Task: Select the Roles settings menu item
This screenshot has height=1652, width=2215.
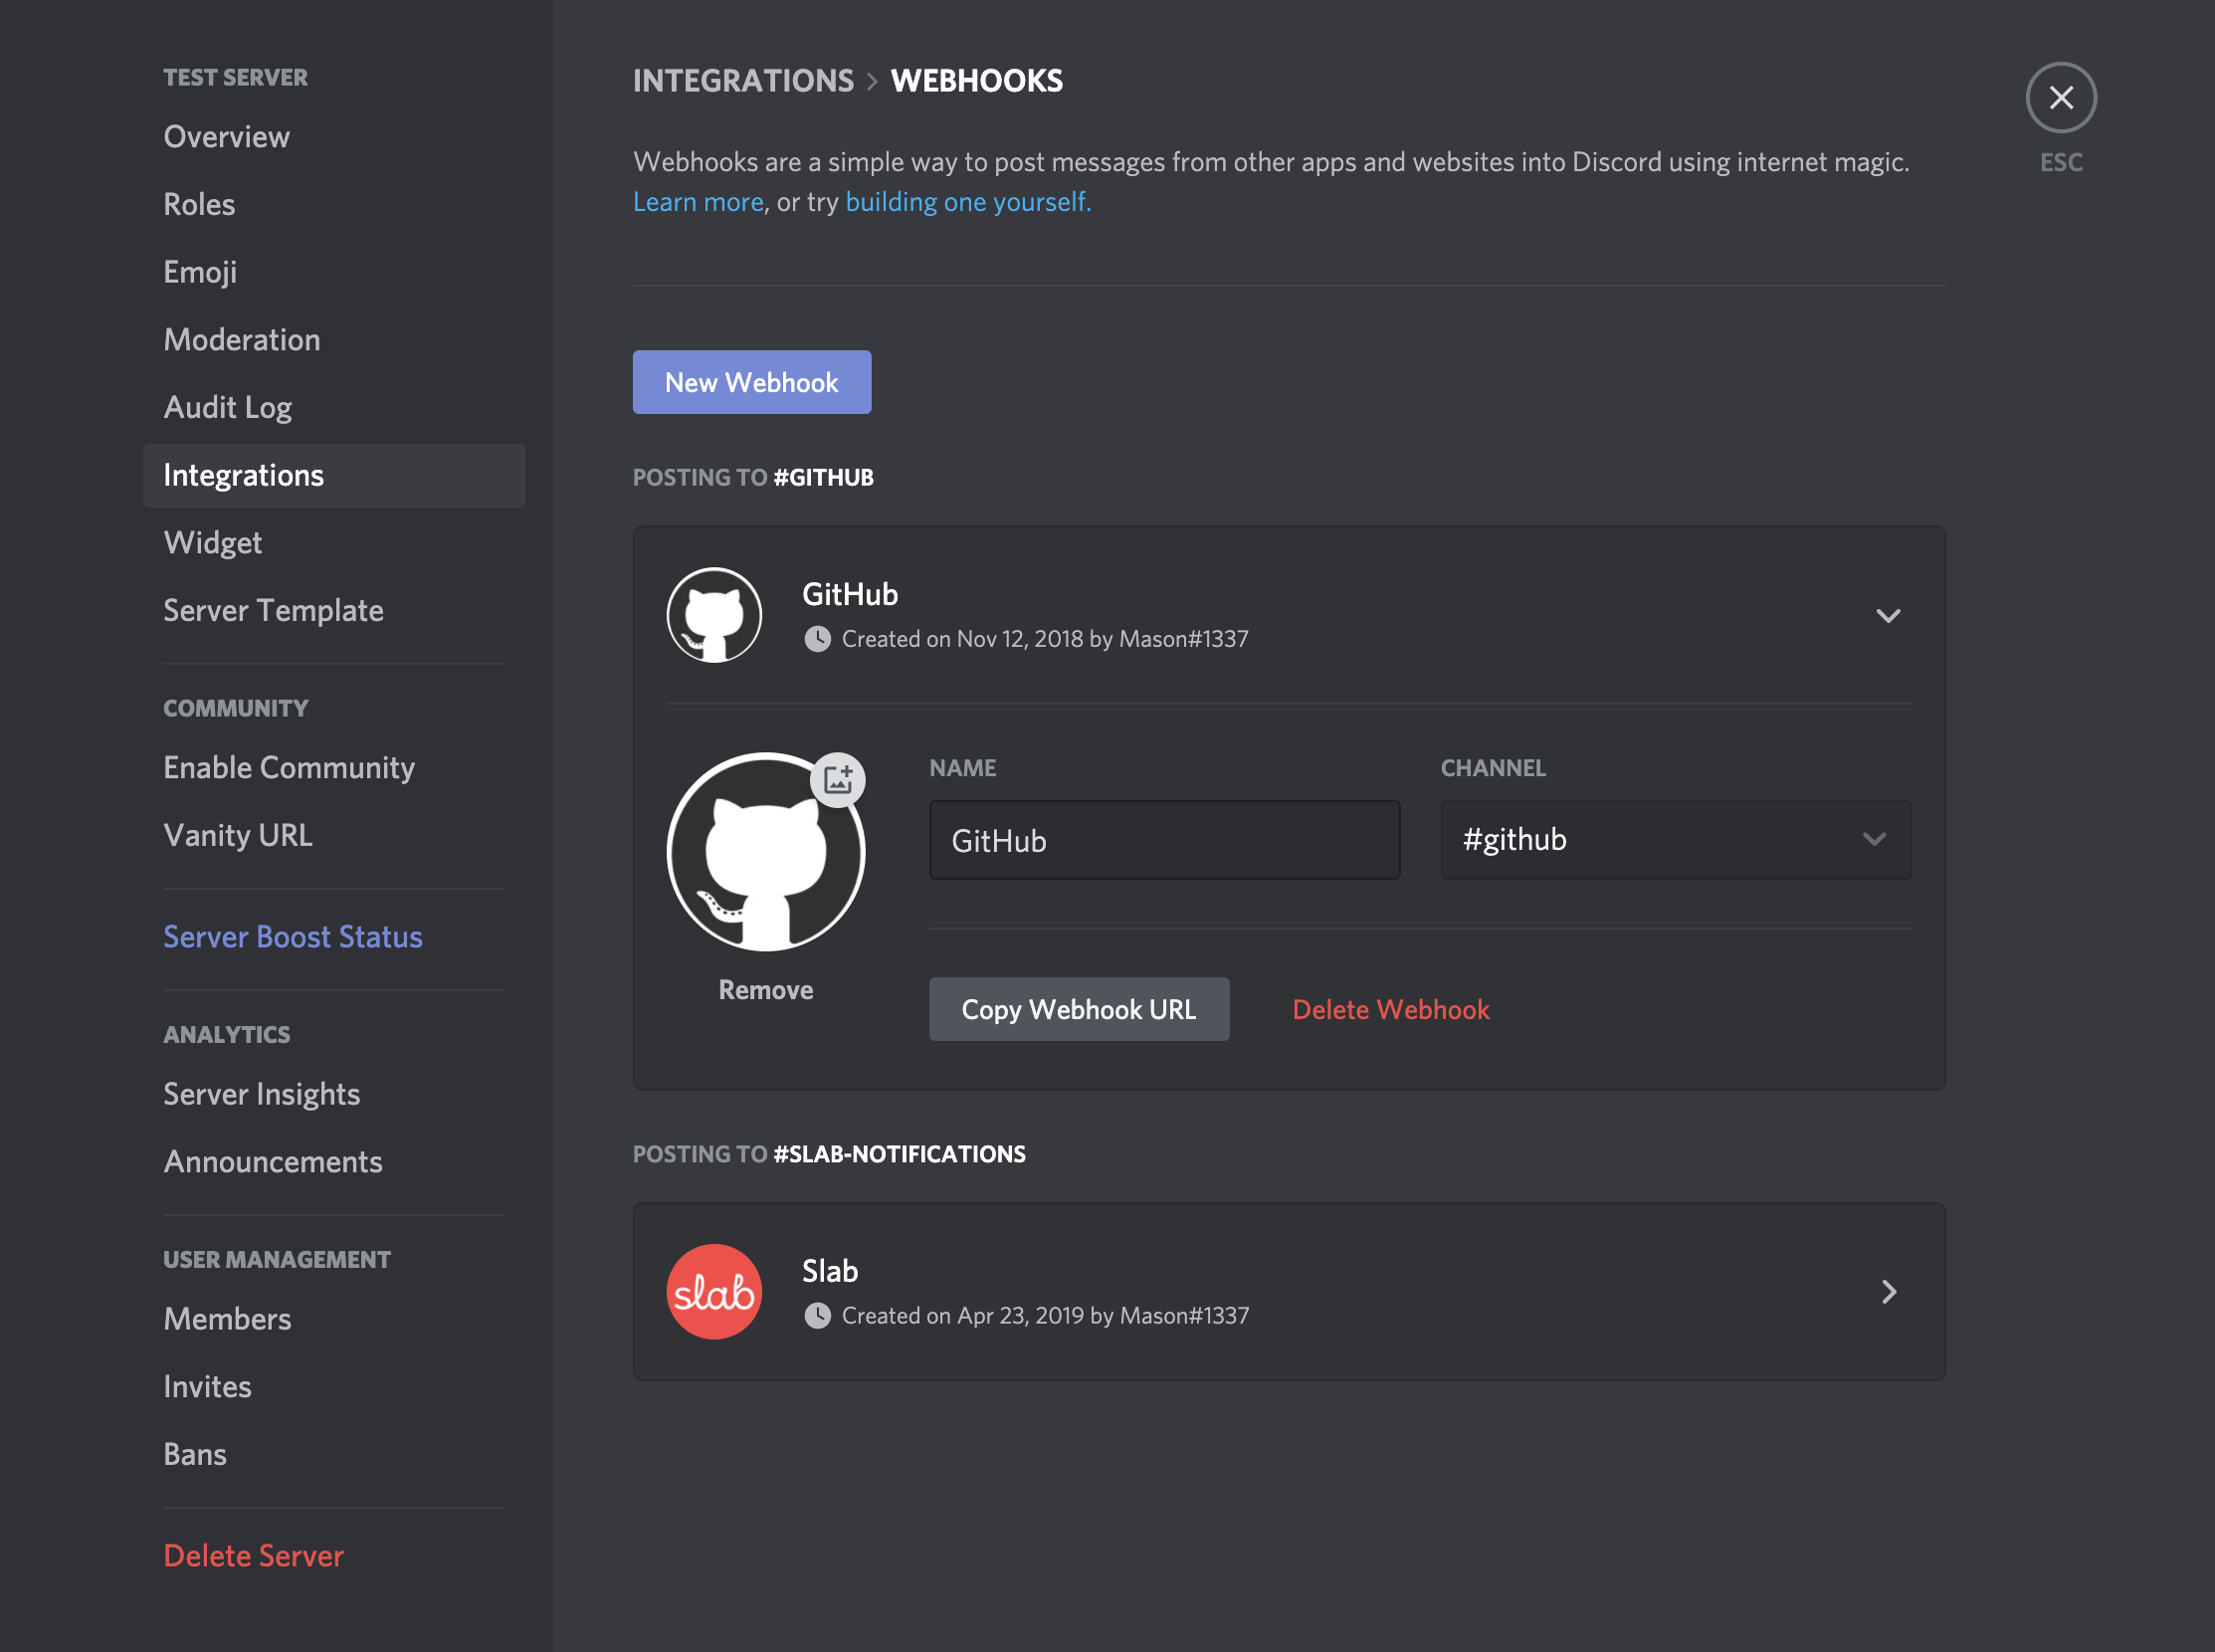Action: point(196,203)
